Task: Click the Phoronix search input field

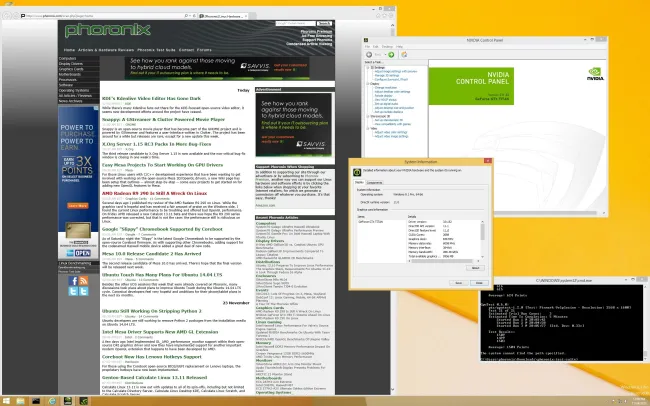Action: coord(295,24)
